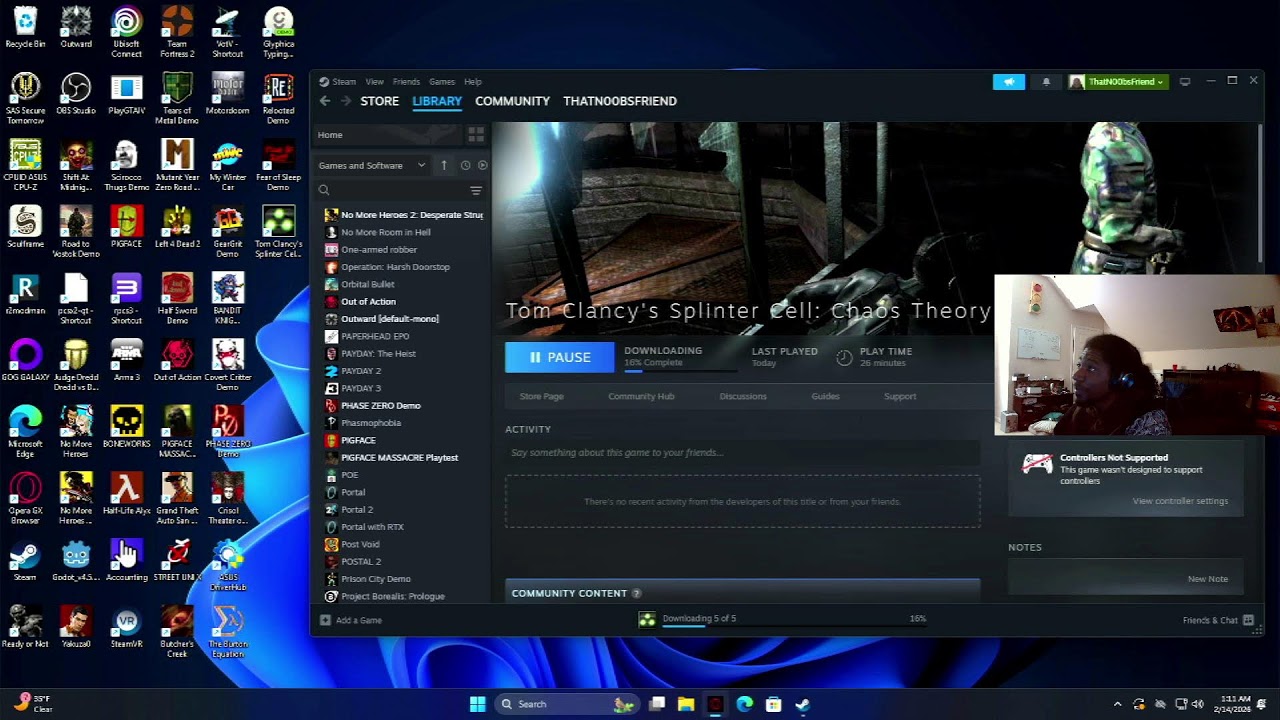This screenshot has width=1280, height=720.
Task: Go to STORE tab
Action: point(380,101)
